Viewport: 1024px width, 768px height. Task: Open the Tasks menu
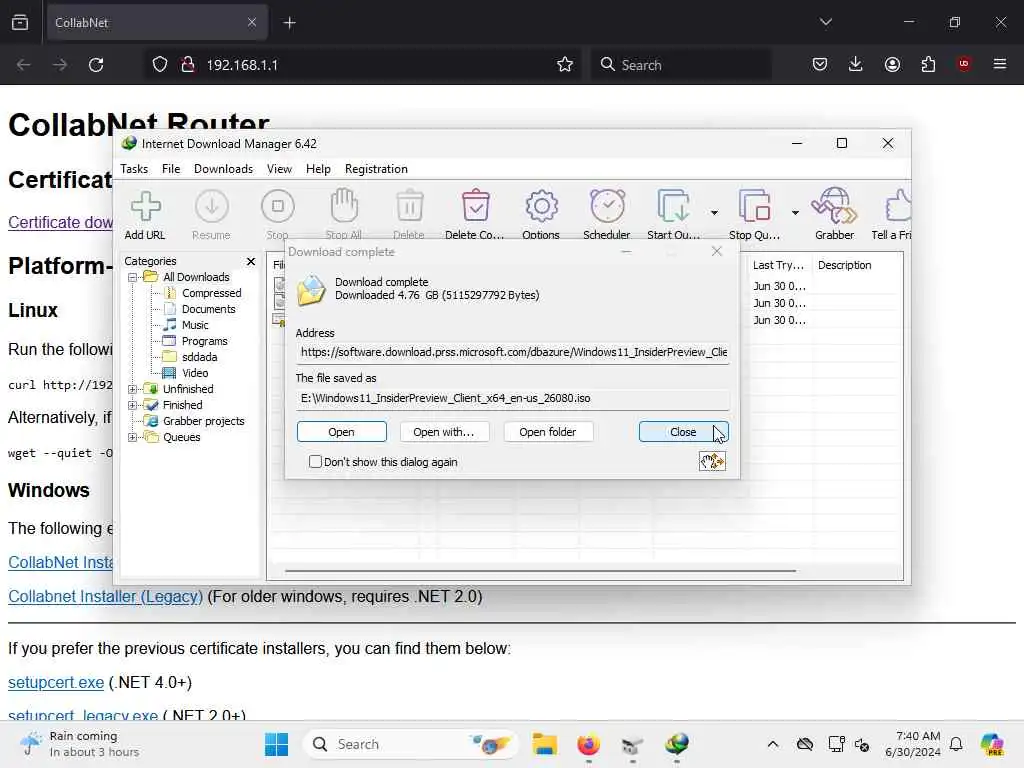[134, 169]
